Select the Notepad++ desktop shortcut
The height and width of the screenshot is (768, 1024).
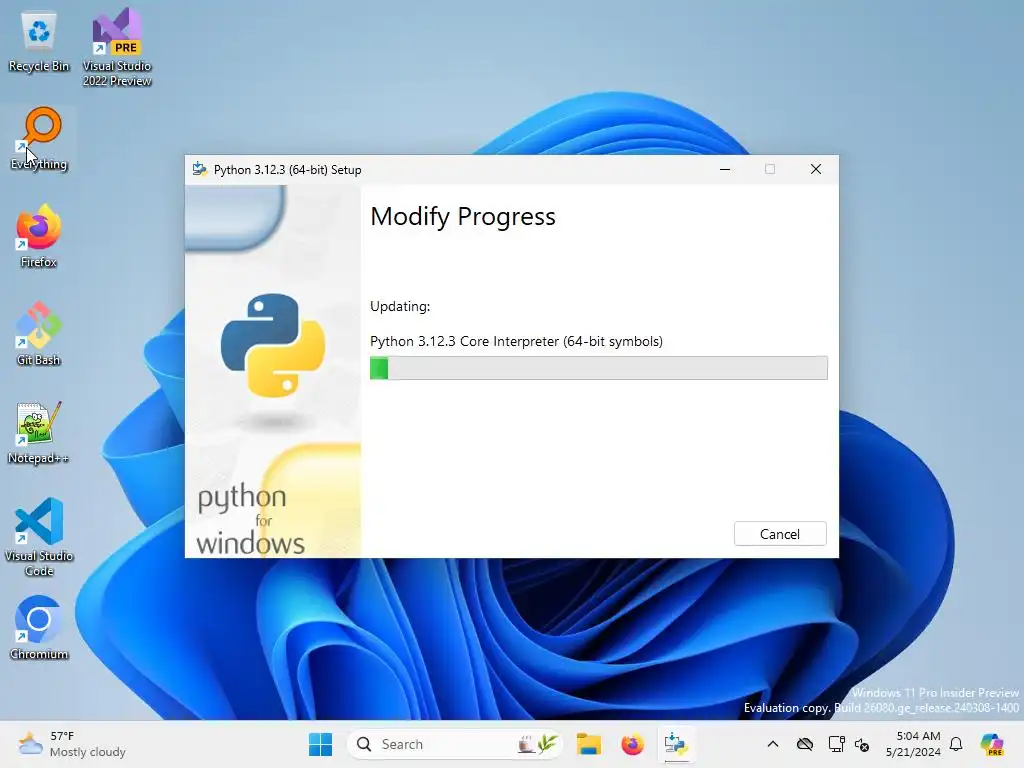click(39, 432)
